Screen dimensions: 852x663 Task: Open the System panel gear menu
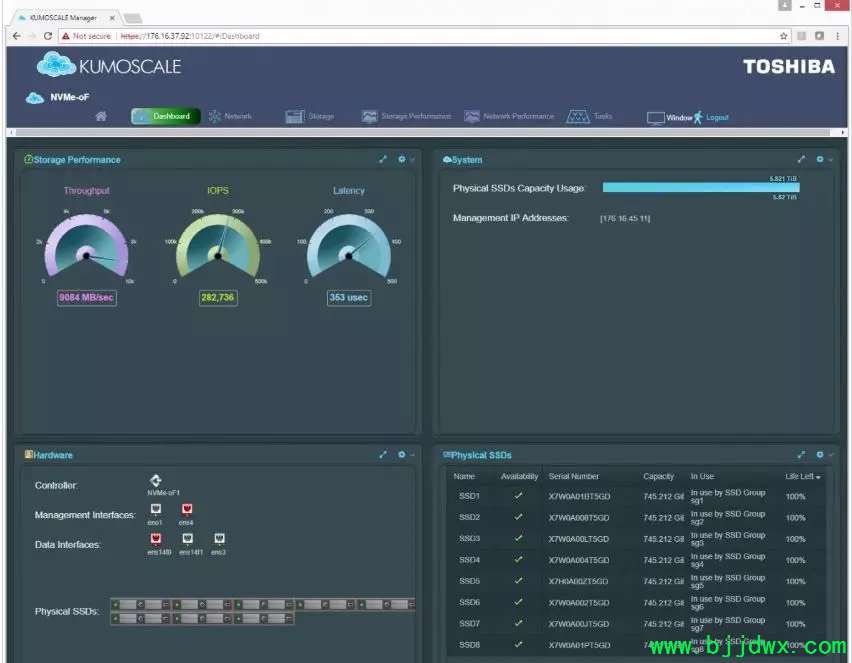[820, 159]
